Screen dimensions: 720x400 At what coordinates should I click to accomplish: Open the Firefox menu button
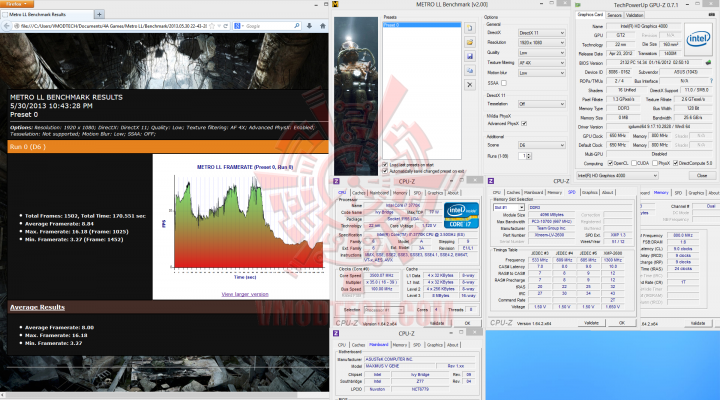(17, 4)
